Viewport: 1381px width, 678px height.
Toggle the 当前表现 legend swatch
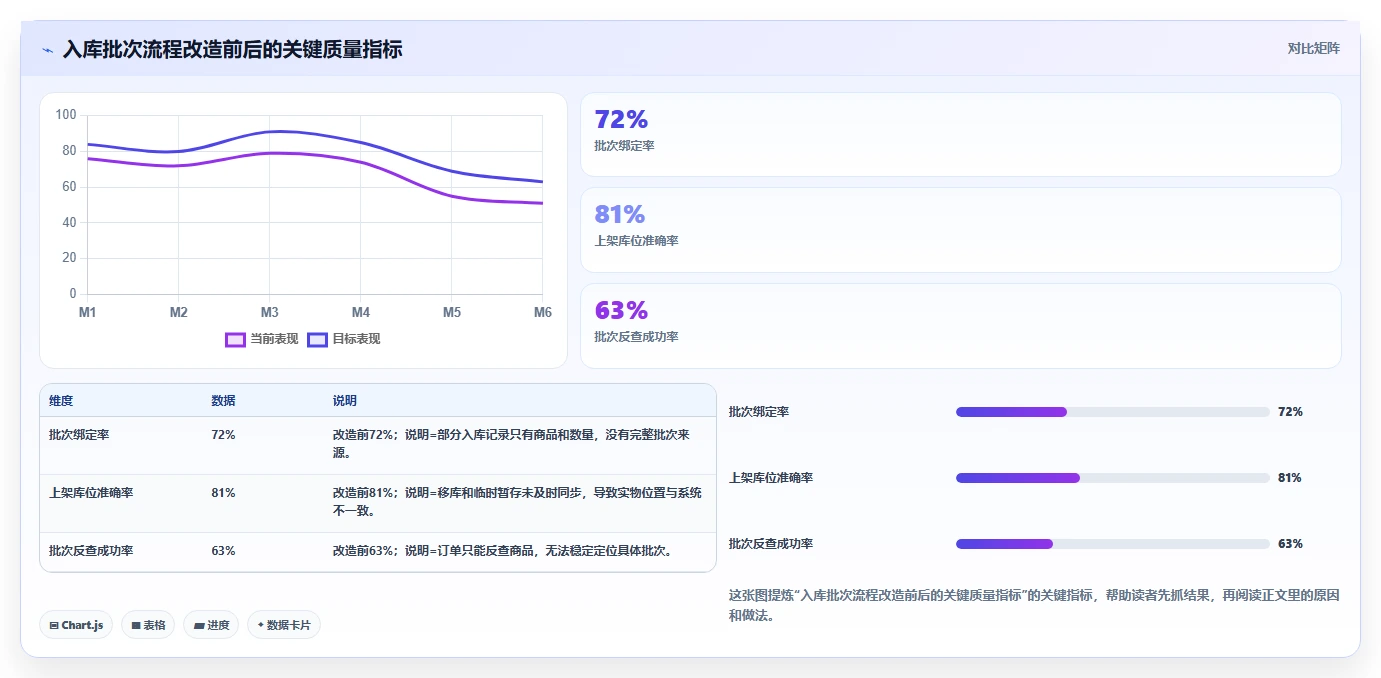point(236,339)
